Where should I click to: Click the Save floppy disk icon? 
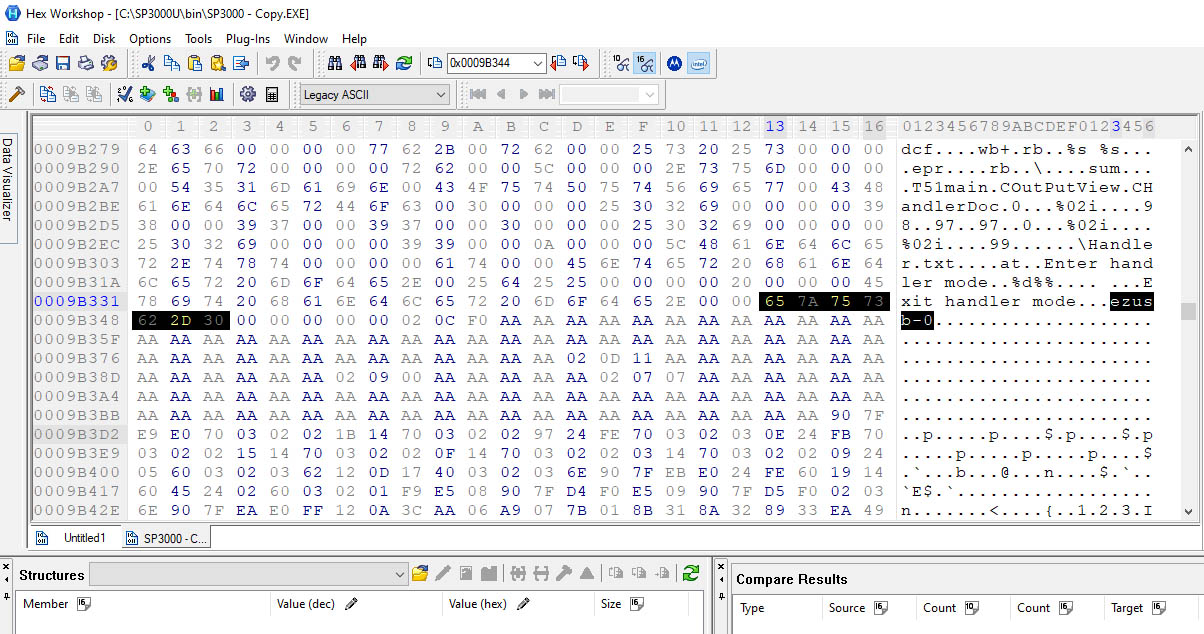[x=62, y=63]
